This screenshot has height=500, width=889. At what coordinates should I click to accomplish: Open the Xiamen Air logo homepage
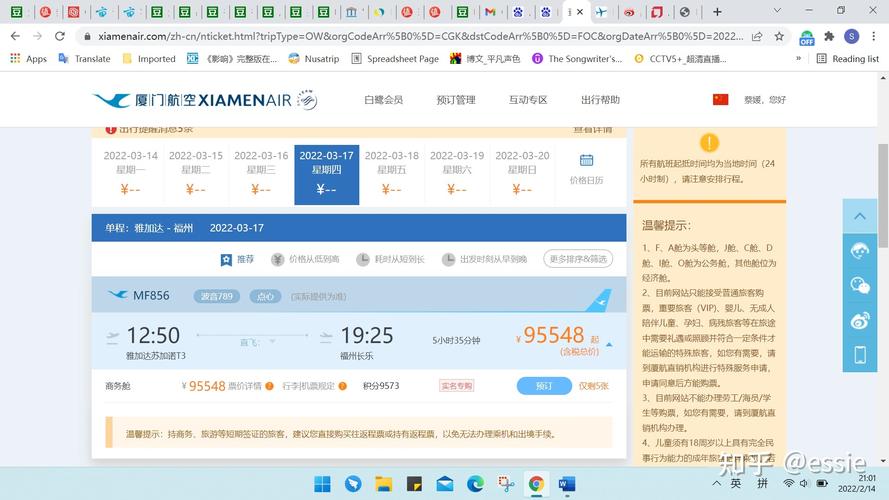pyautogui.click(x=205, y=100)
